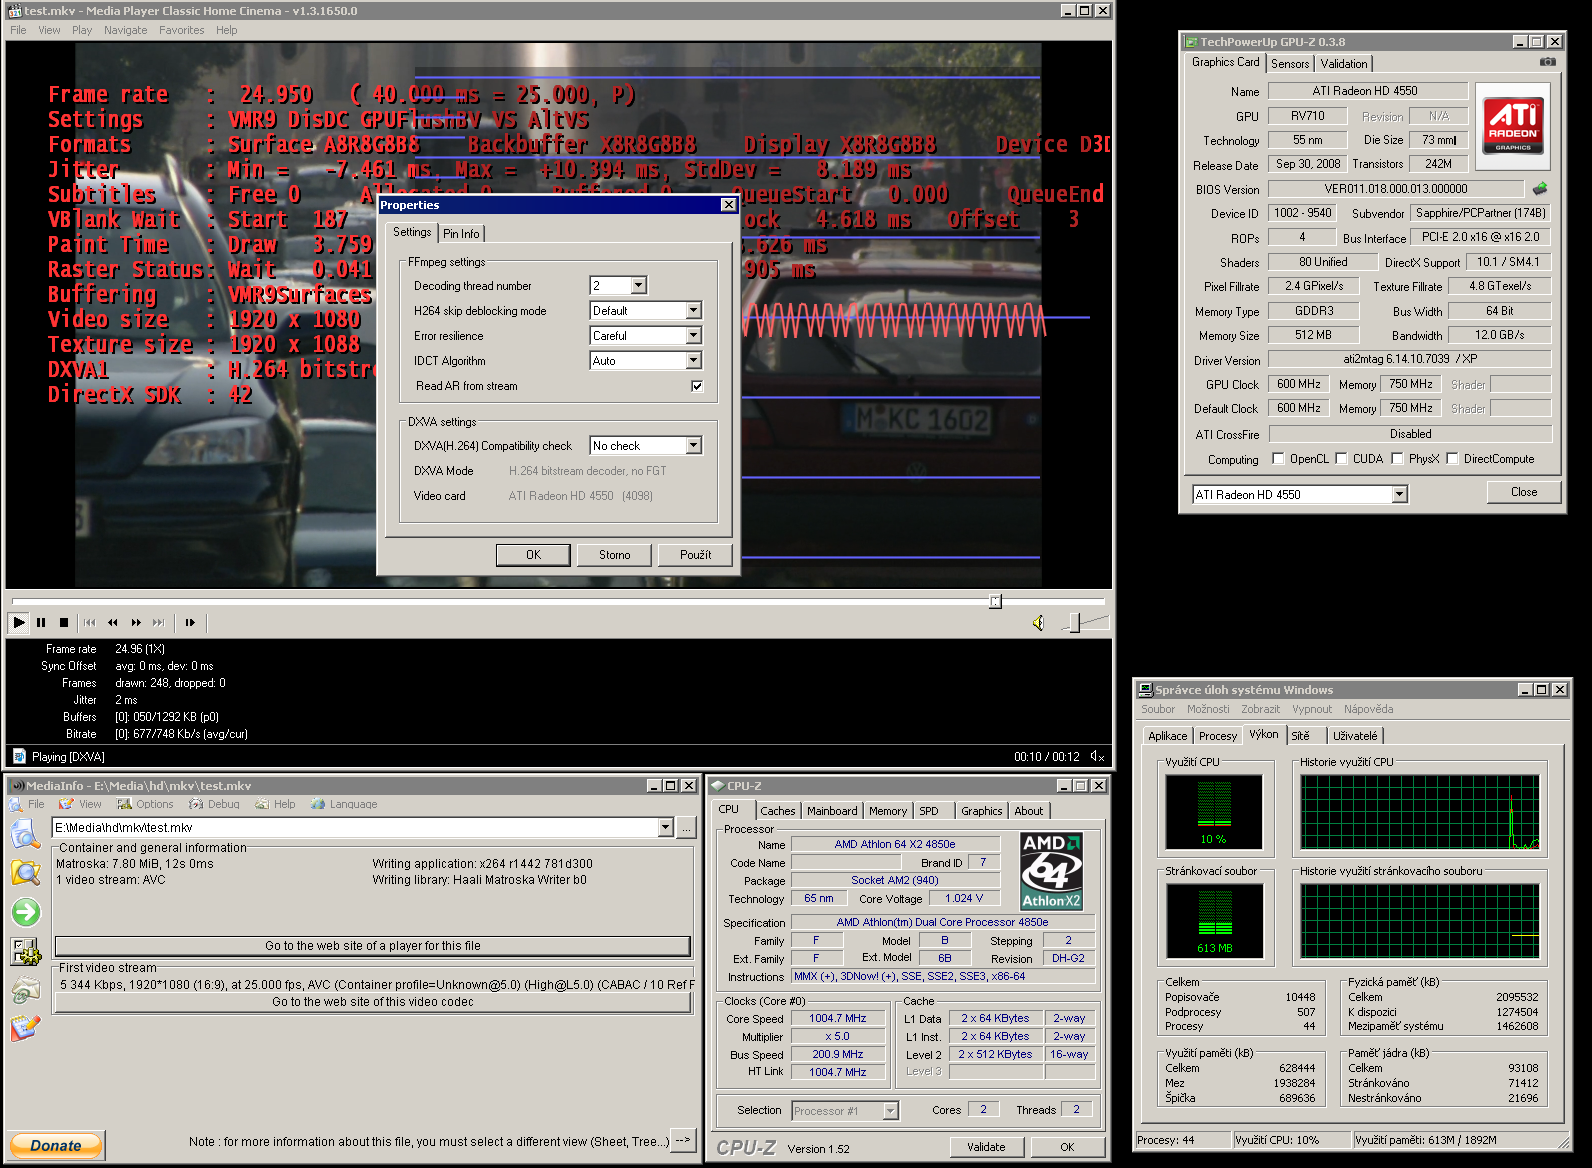The image size is (1592, 1168).
Task: Open CPU-Z processor Selection dropdown
Action: click(890, 1111)
